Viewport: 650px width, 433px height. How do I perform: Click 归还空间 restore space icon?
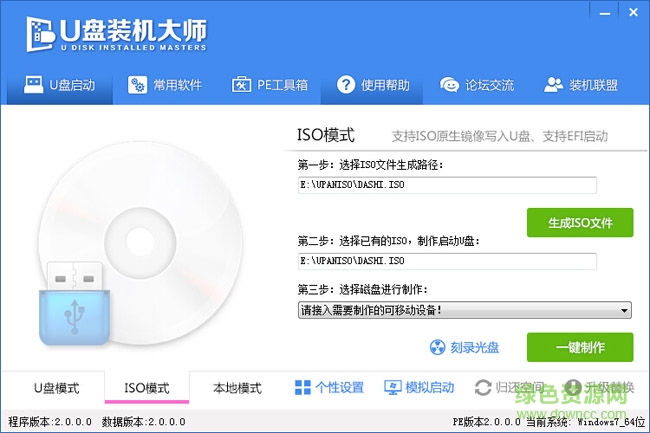coord(484,388)
